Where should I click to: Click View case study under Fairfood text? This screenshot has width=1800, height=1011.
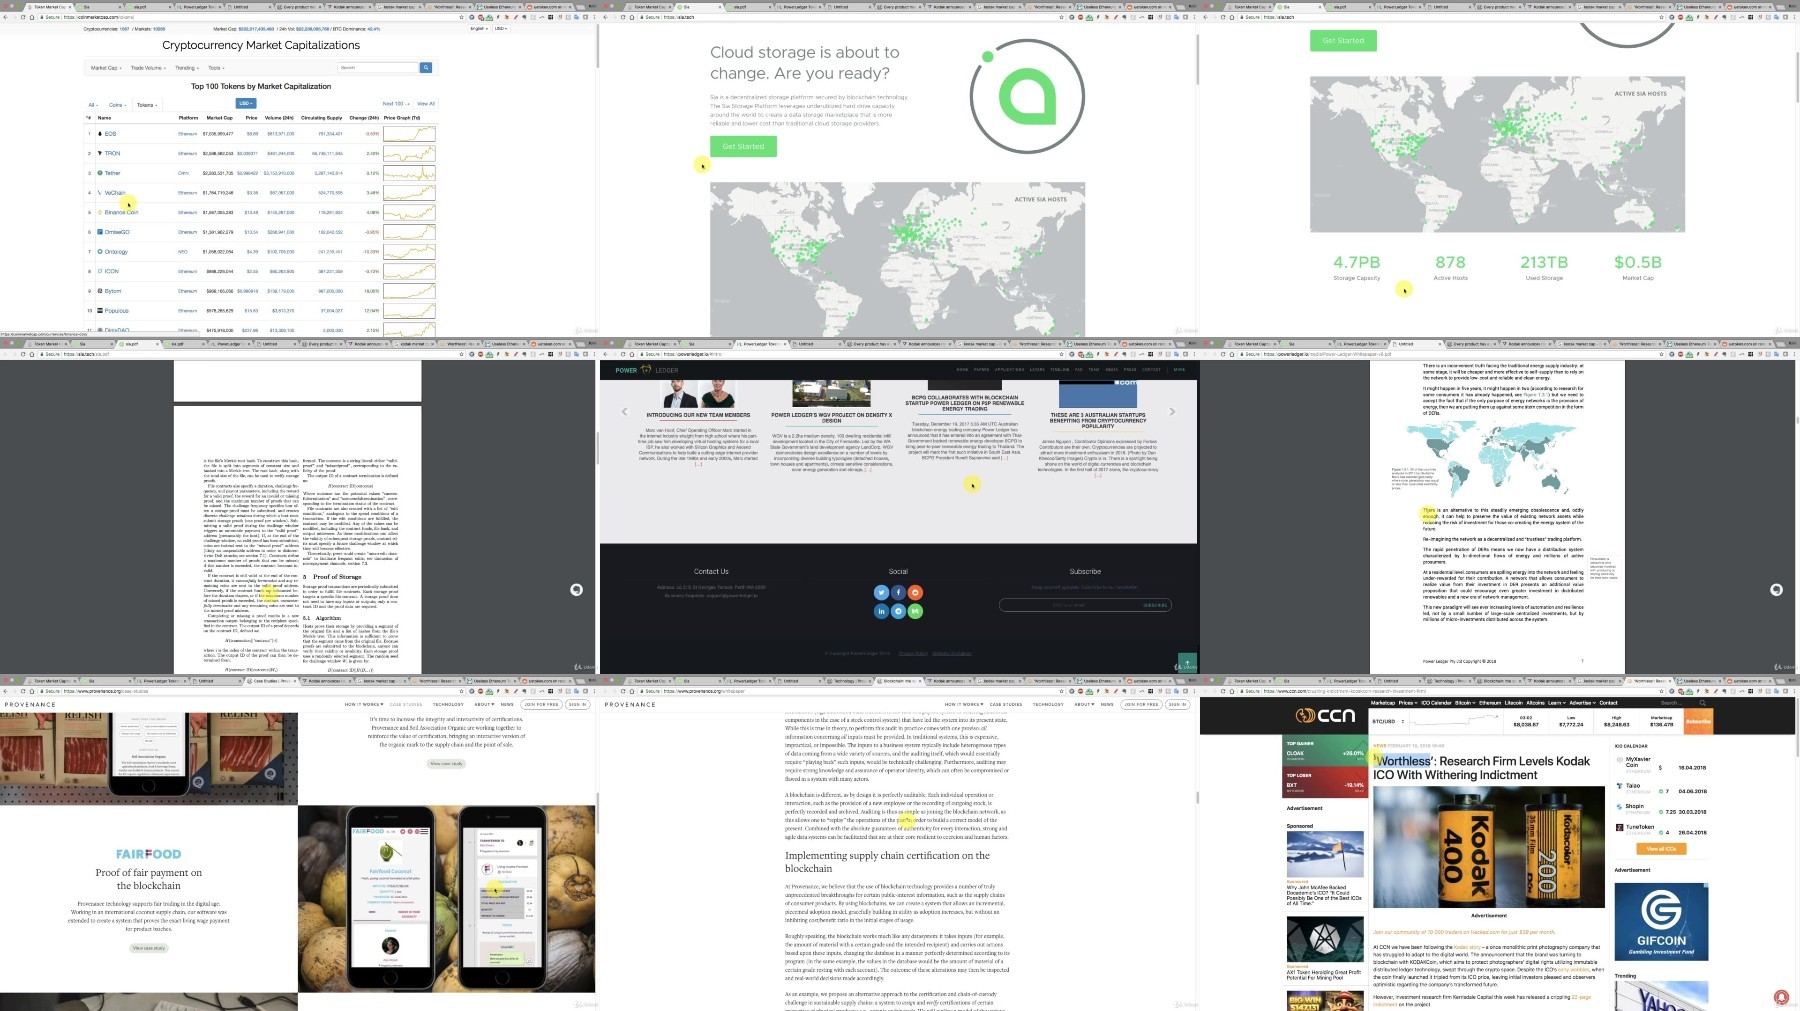coord(149,948)
